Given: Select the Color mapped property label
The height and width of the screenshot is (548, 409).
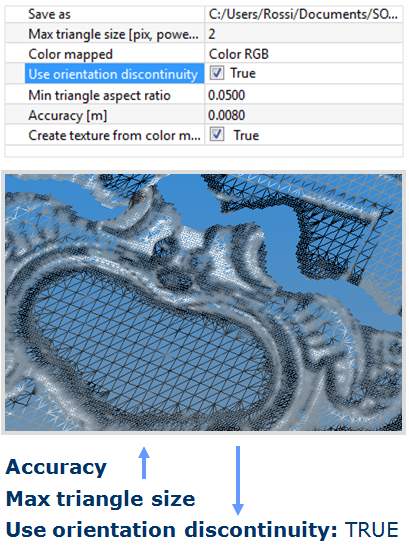Looking at the screenshot, I should coord(71,54).
